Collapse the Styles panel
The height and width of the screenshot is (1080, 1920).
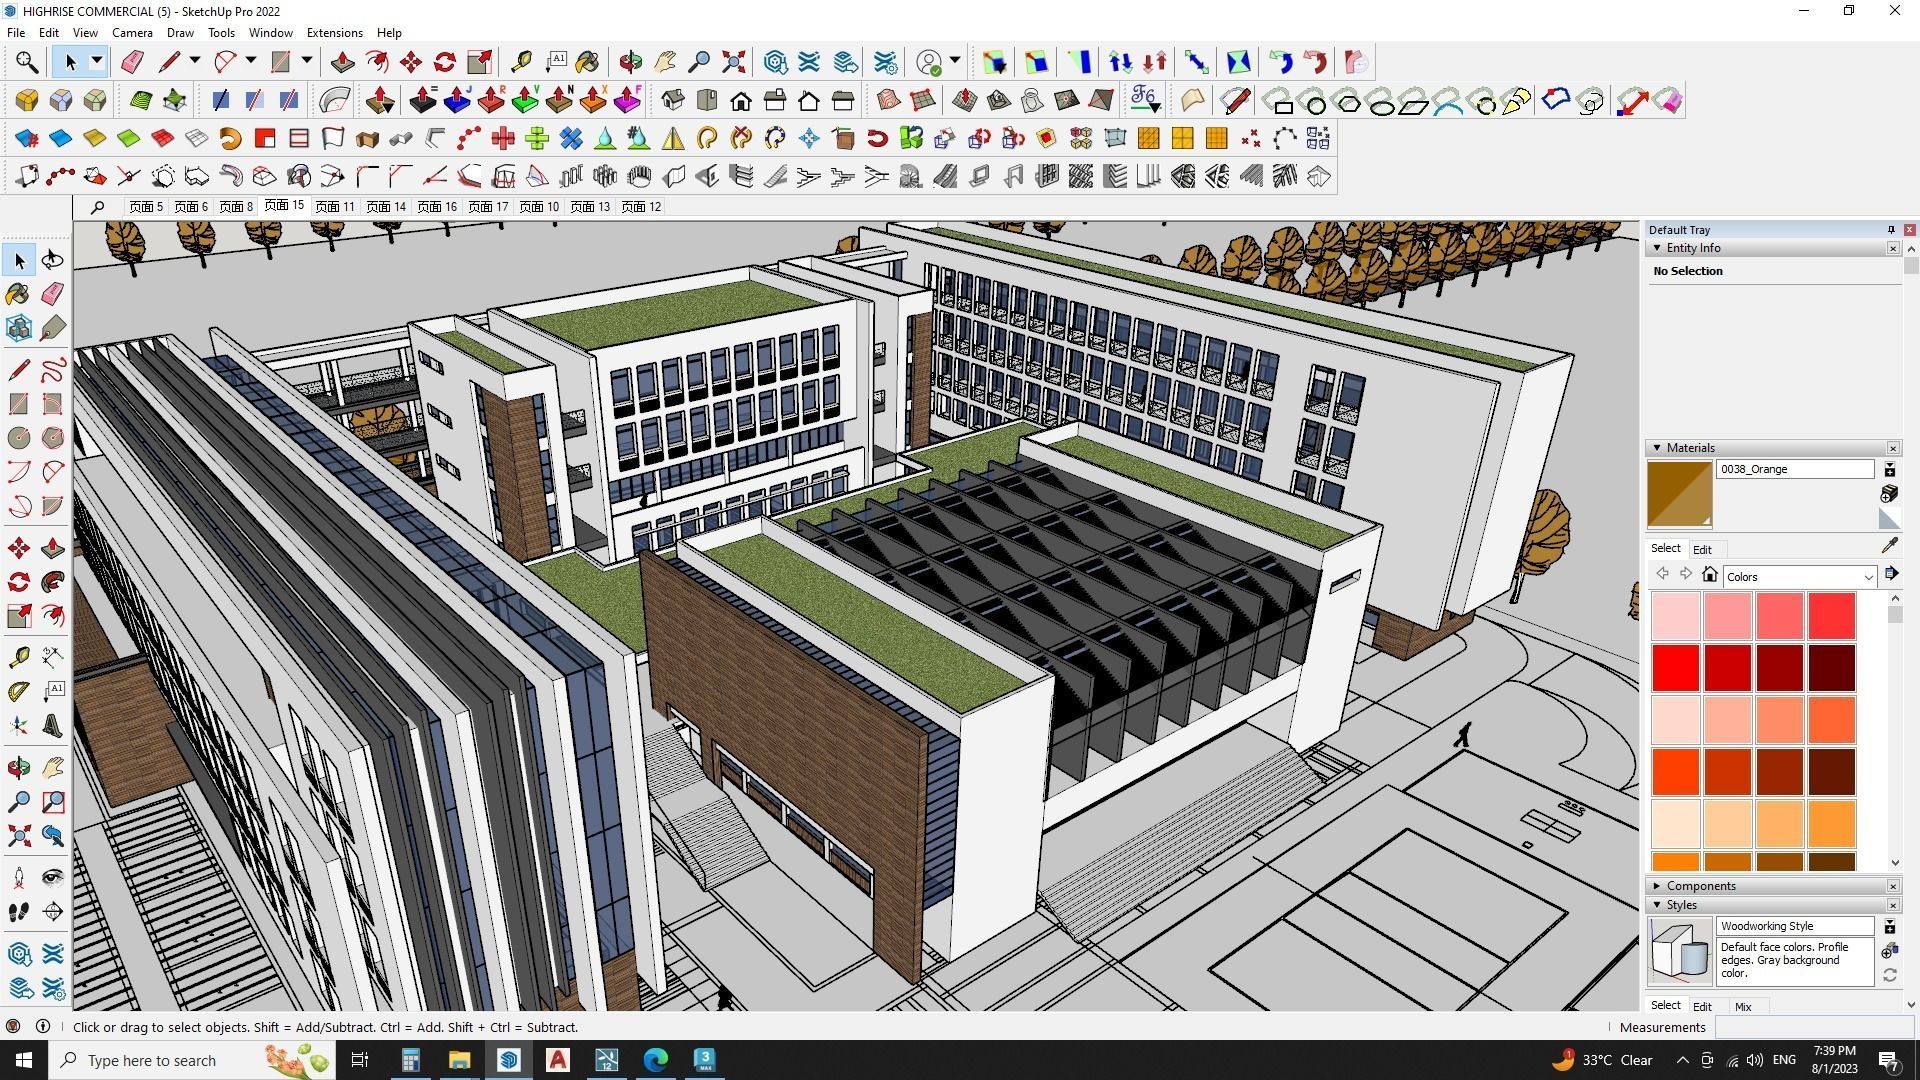coord(1657,905)
